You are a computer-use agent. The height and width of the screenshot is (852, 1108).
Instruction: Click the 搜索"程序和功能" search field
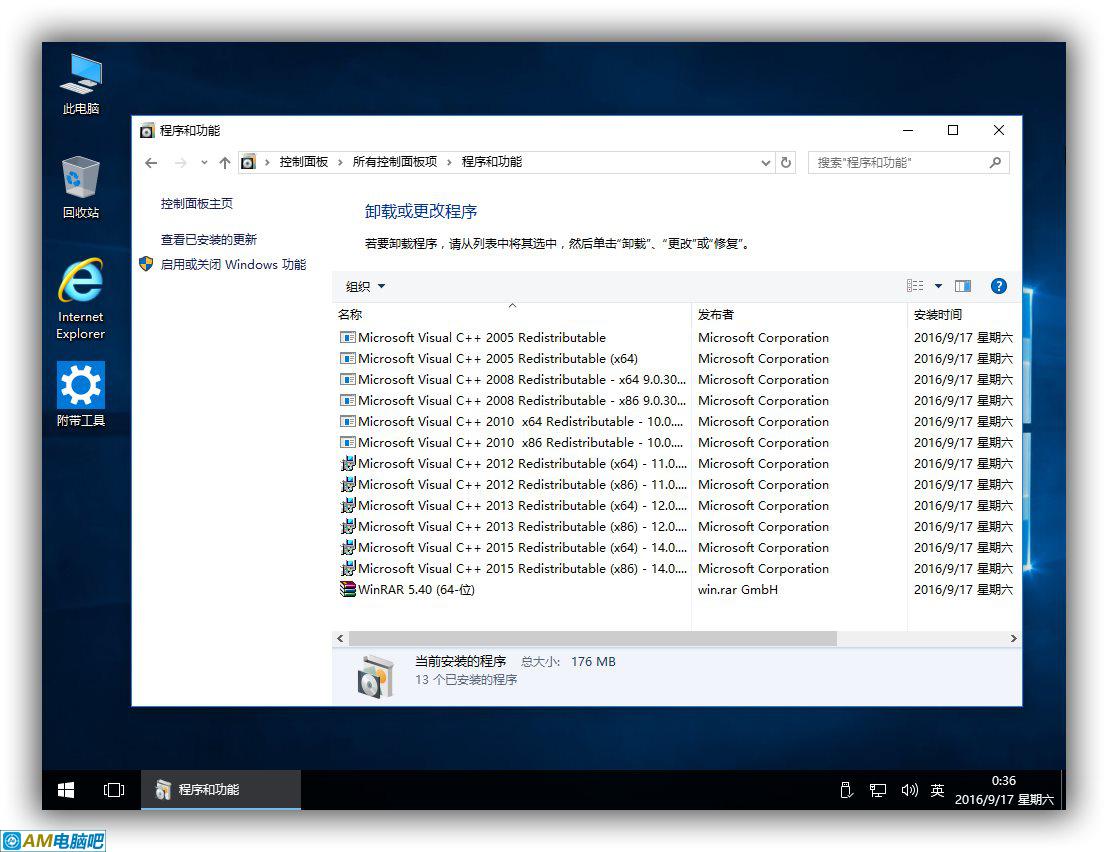pos(909,162)
